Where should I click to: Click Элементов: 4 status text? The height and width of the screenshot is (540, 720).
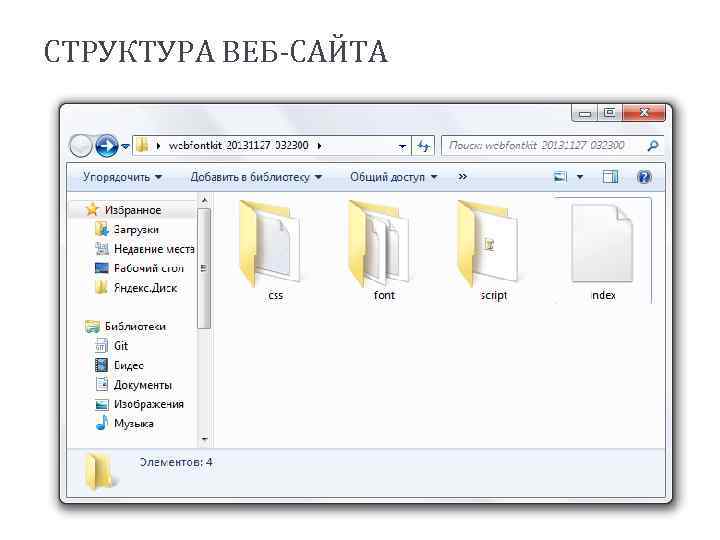point(176,462)
